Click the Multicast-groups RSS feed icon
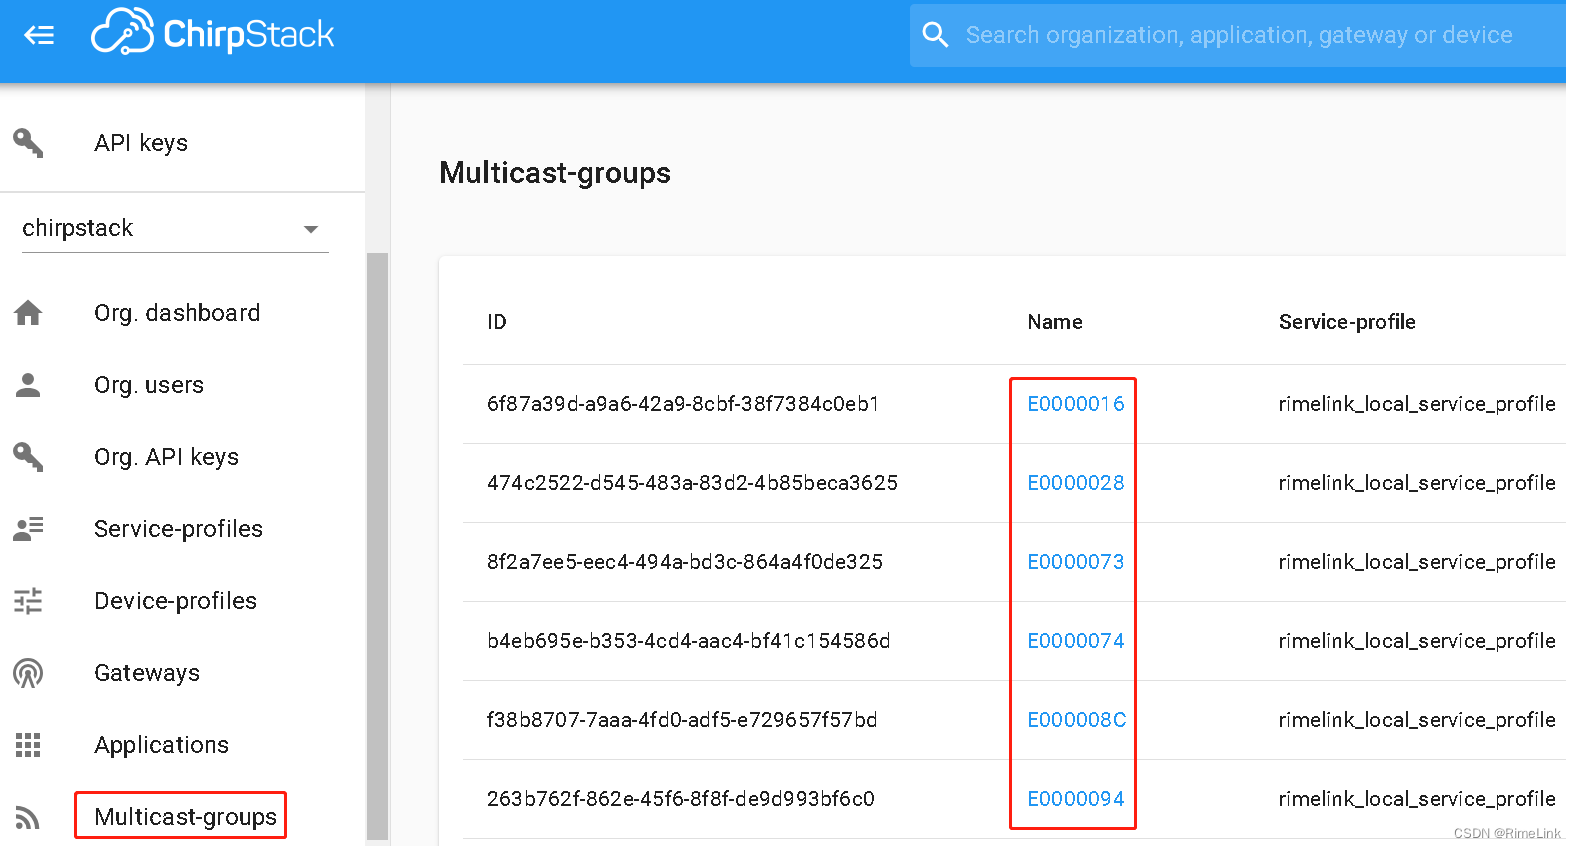 pos(28,818)
